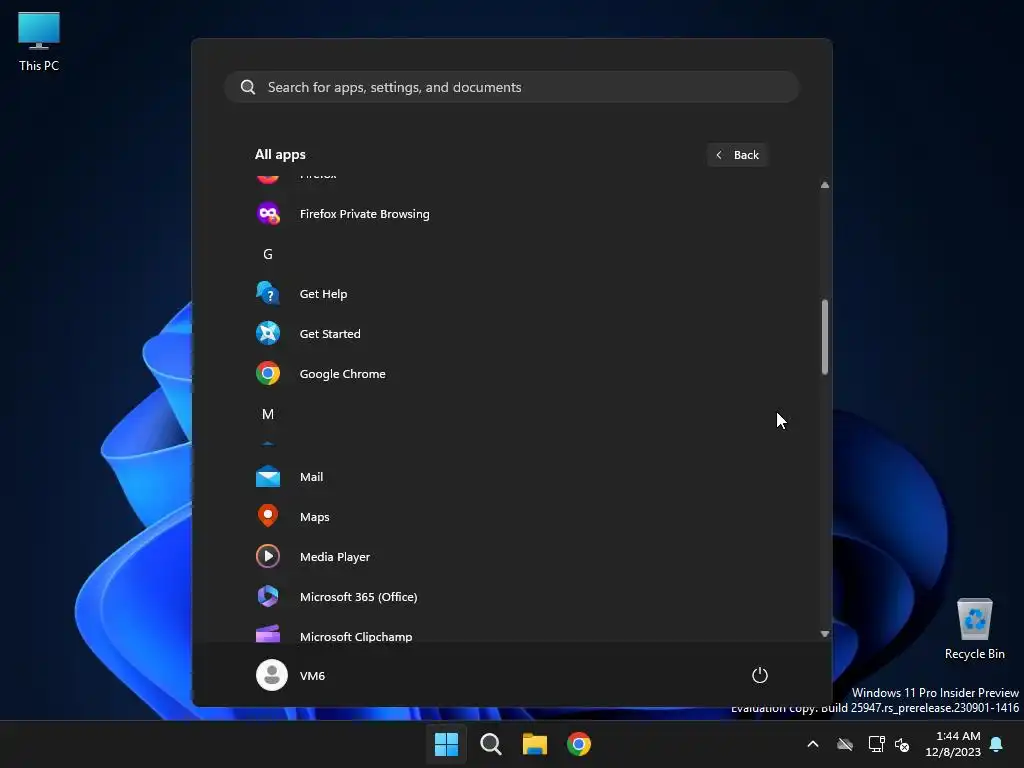This screenshot has height=768, width=1024.
Task: Click the network status tray icon
Action: [x=876, y=744]
